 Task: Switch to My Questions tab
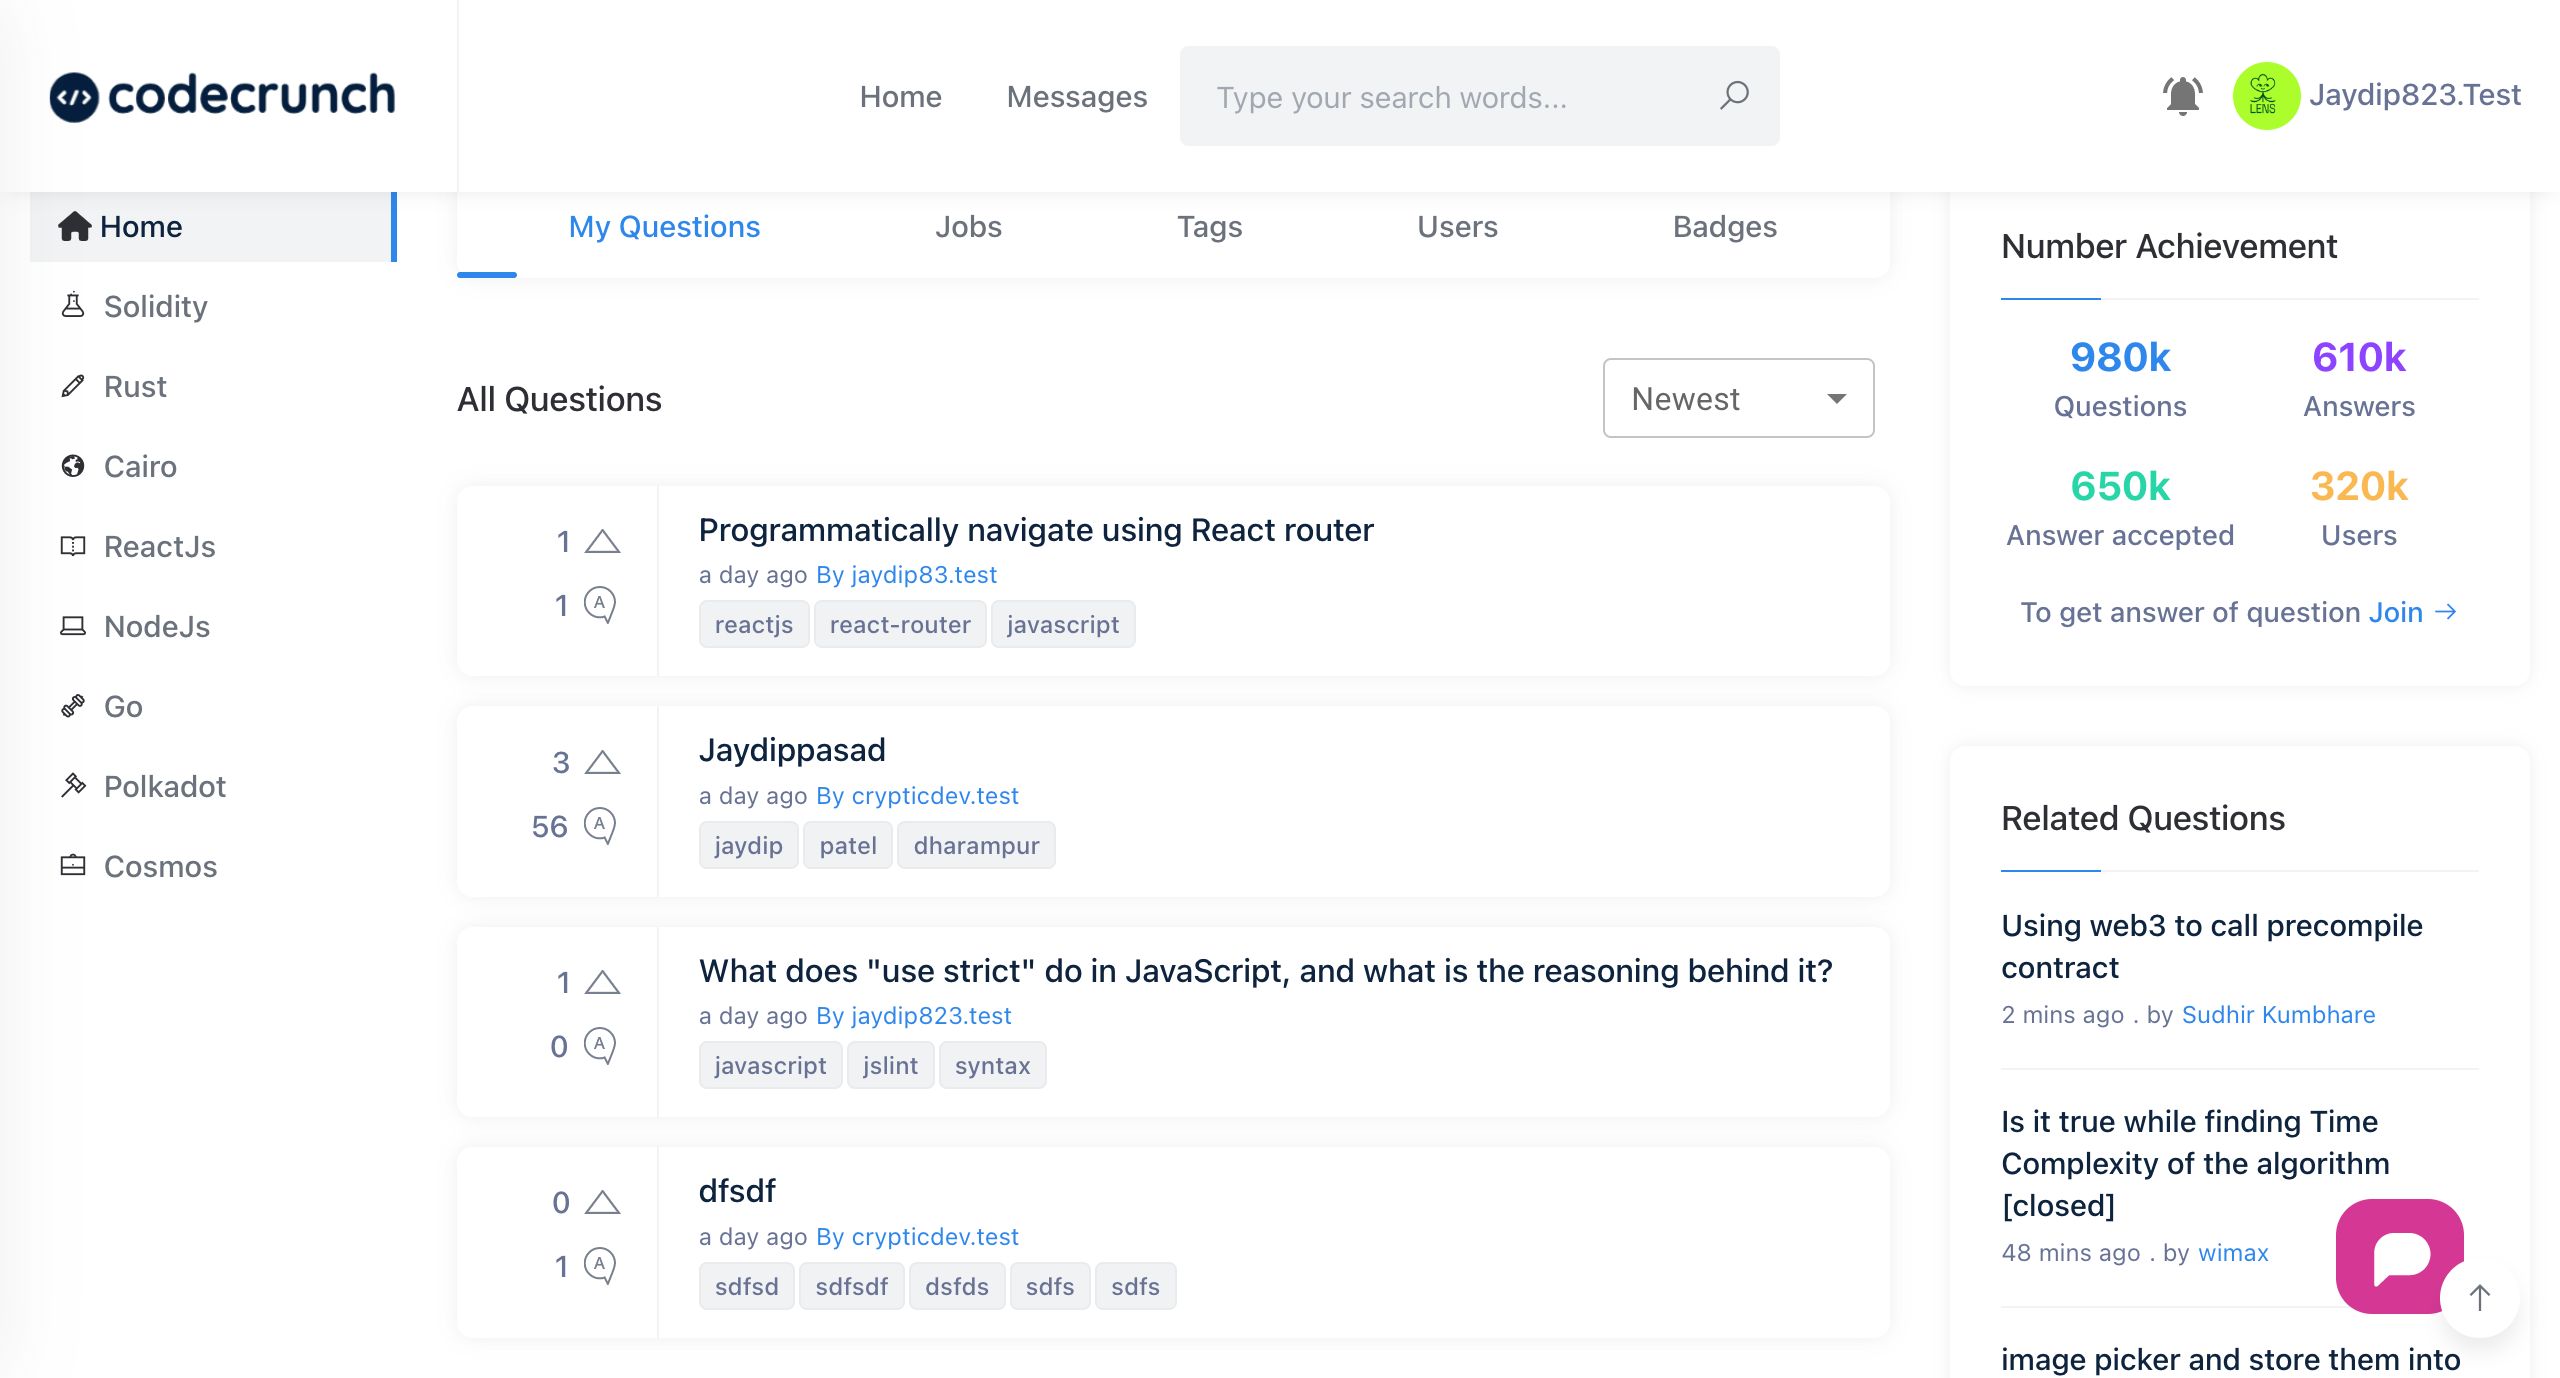tap(664, 227)
